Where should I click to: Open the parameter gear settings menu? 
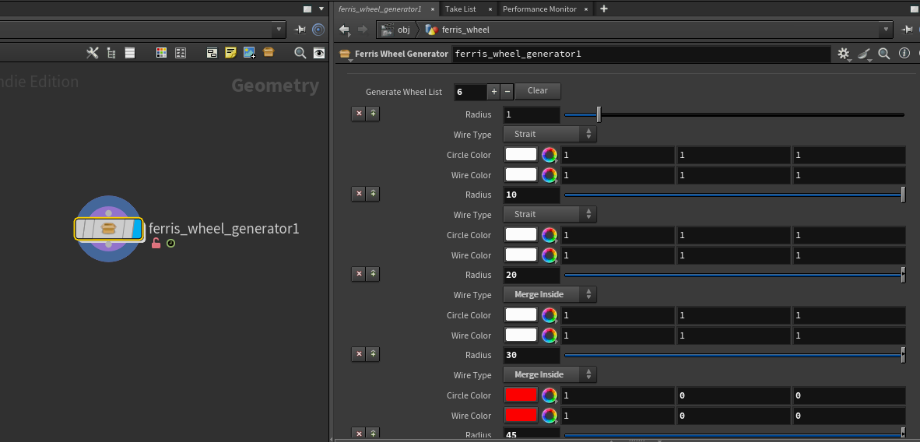pos(843,54)
